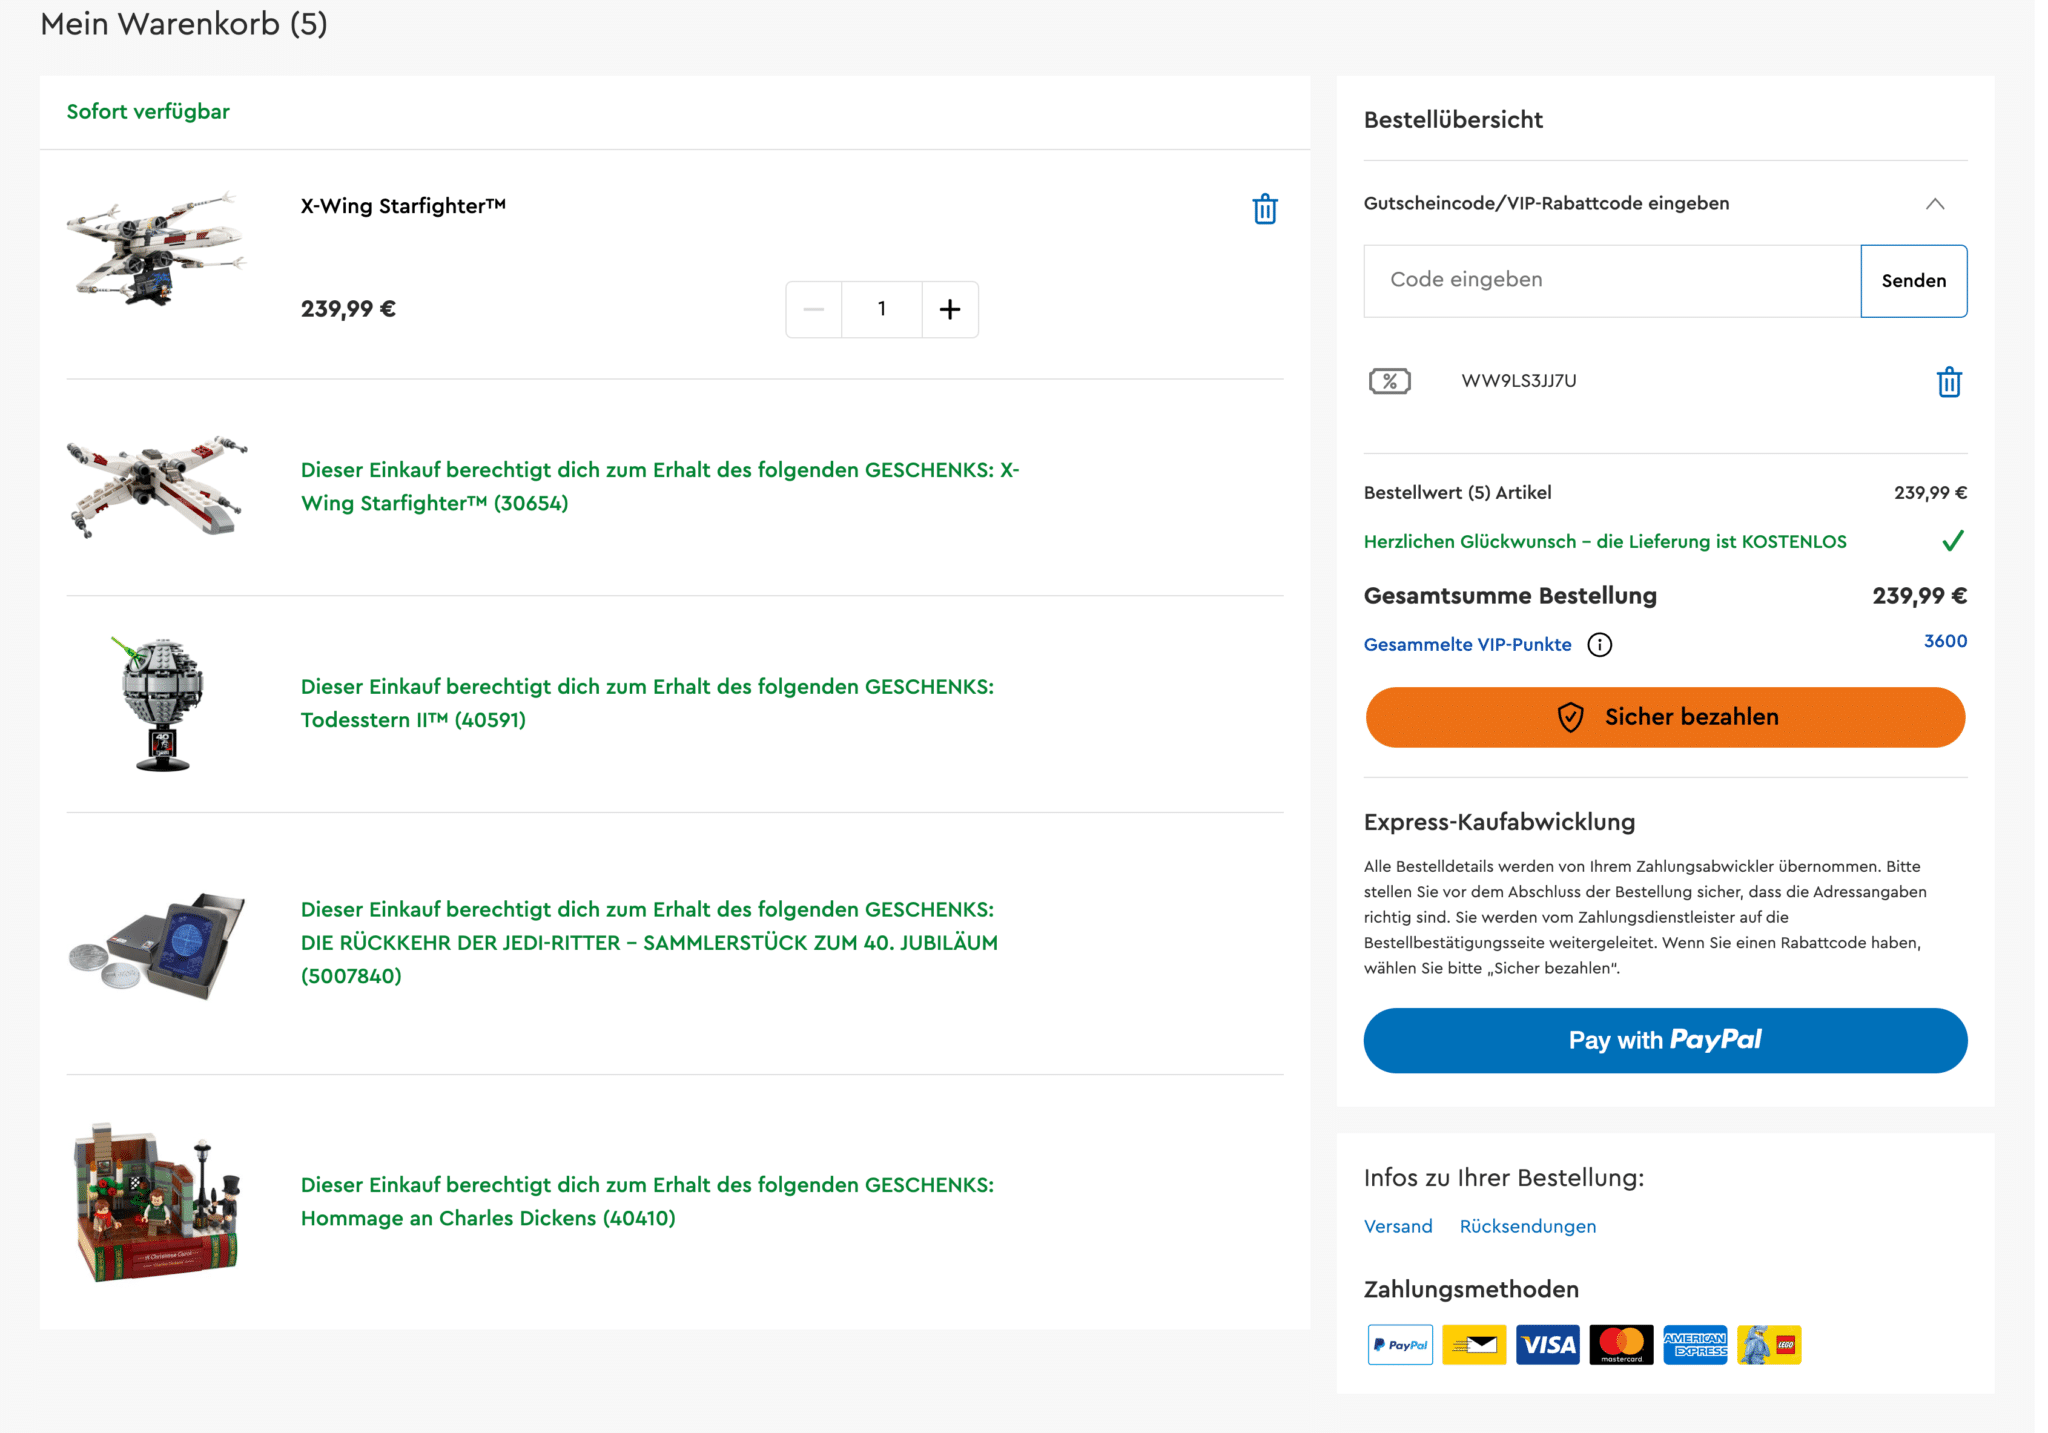
Task: Click the Mein Warenkorb (5) heading
Action: [184, 24]
